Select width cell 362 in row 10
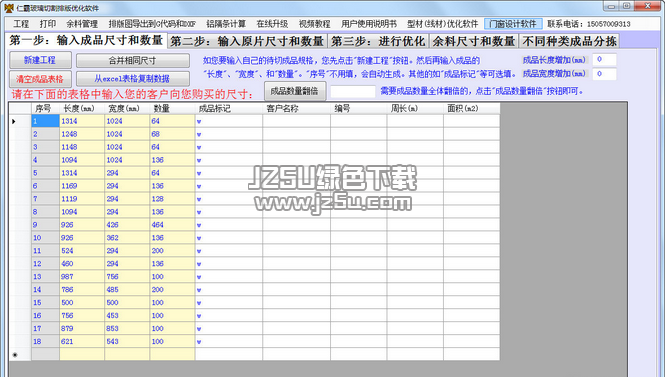This screenshot has width=666, height=377. tap(127, 238)
